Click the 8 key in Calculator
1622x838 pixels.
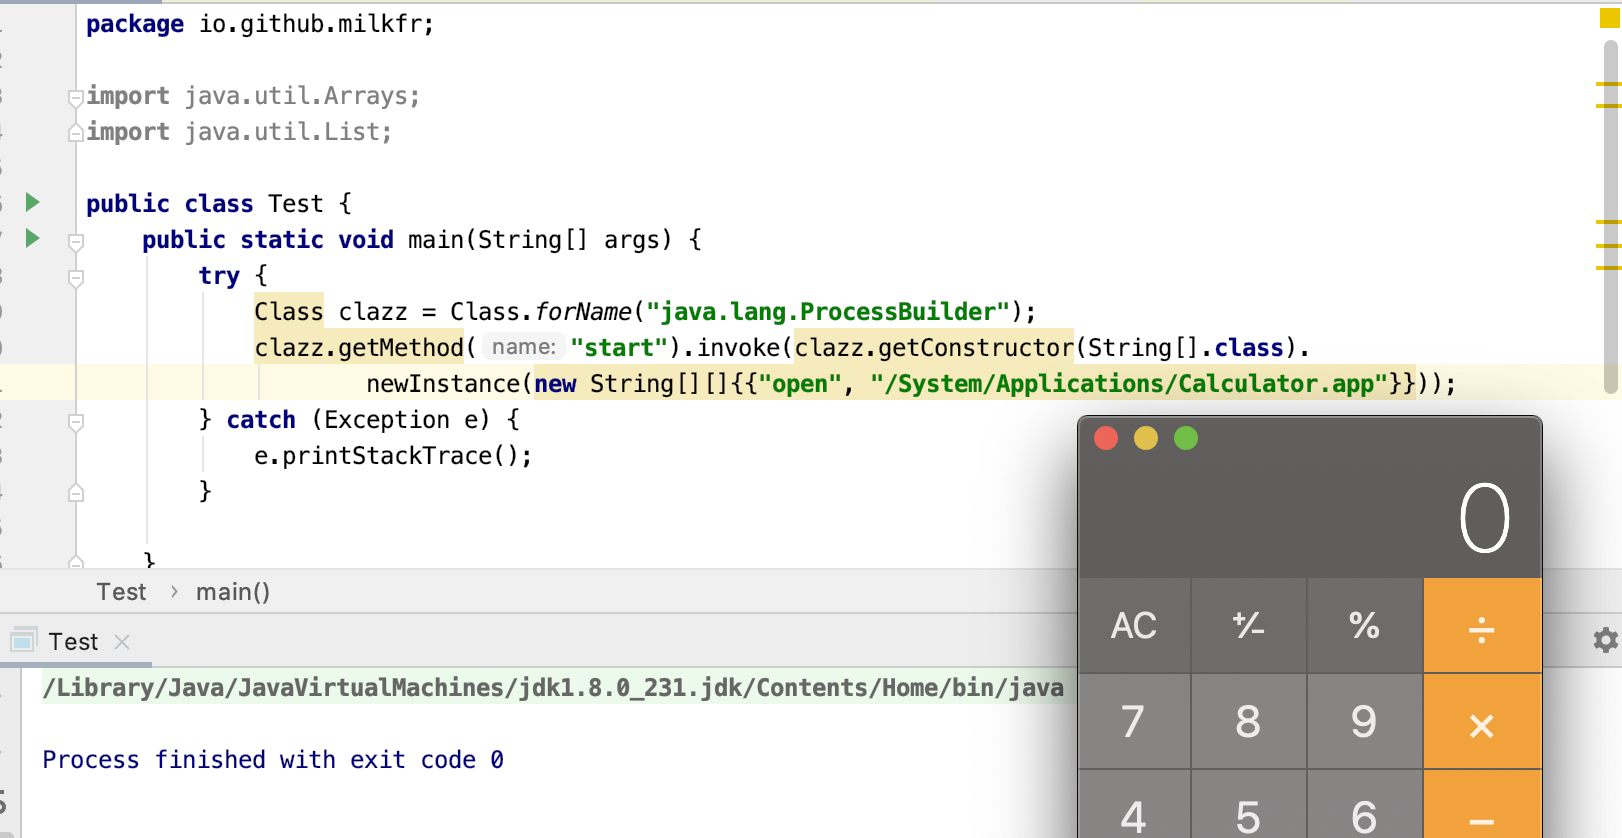click(1248, 722)
